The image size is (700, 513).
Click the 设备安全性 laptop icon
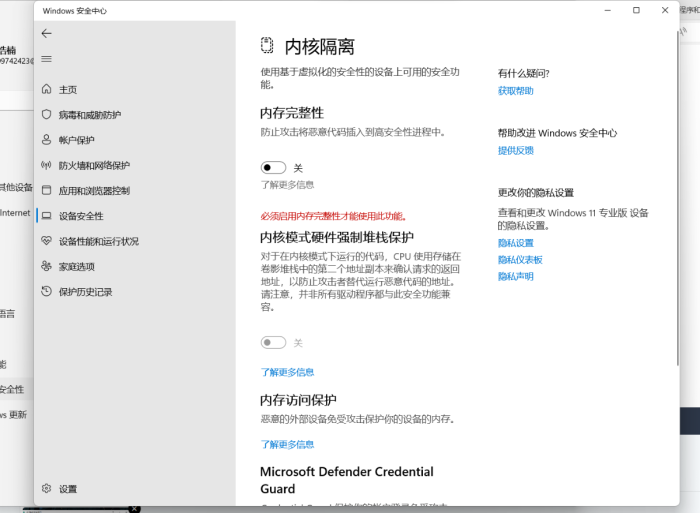coord(46,216)
